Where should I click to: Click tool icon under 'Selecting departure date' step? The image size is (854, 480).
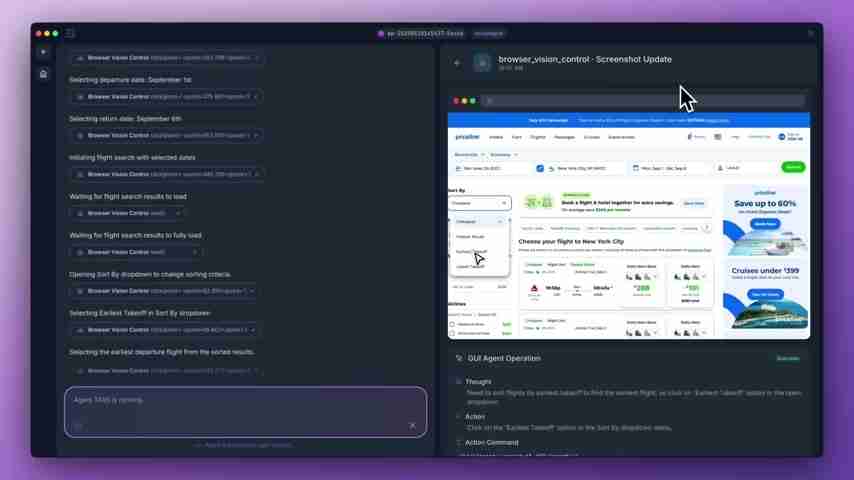80,97
